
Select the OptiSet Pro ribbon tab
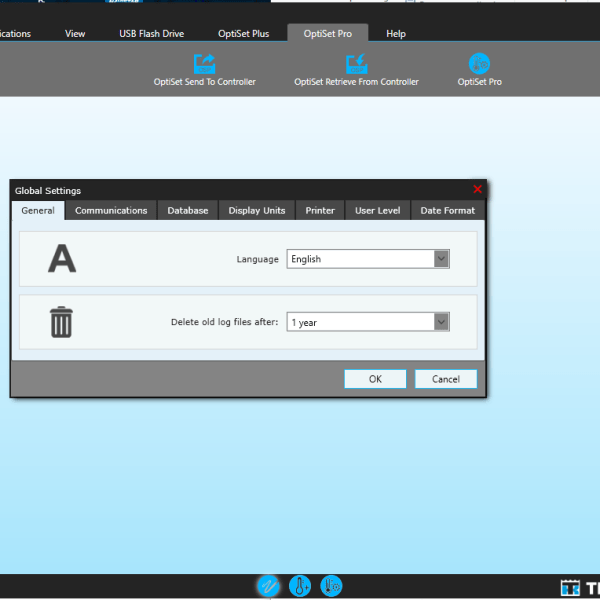click(328, 34)
